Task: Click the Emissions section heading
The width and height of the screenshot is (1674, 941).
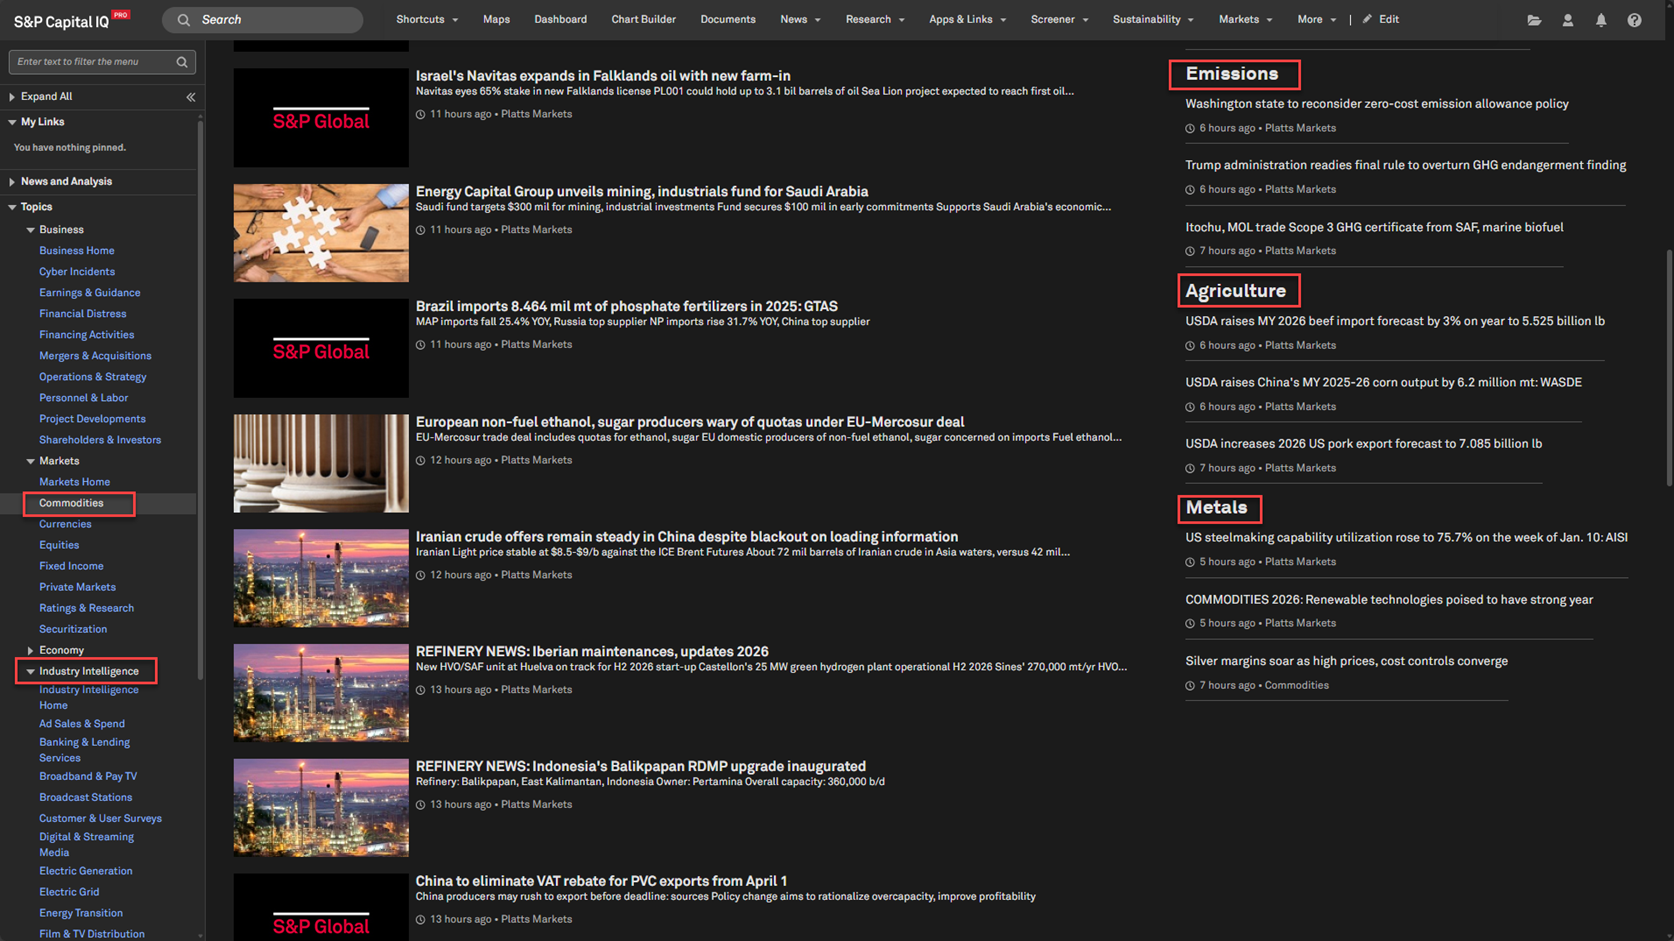Action: (1232, 74)
